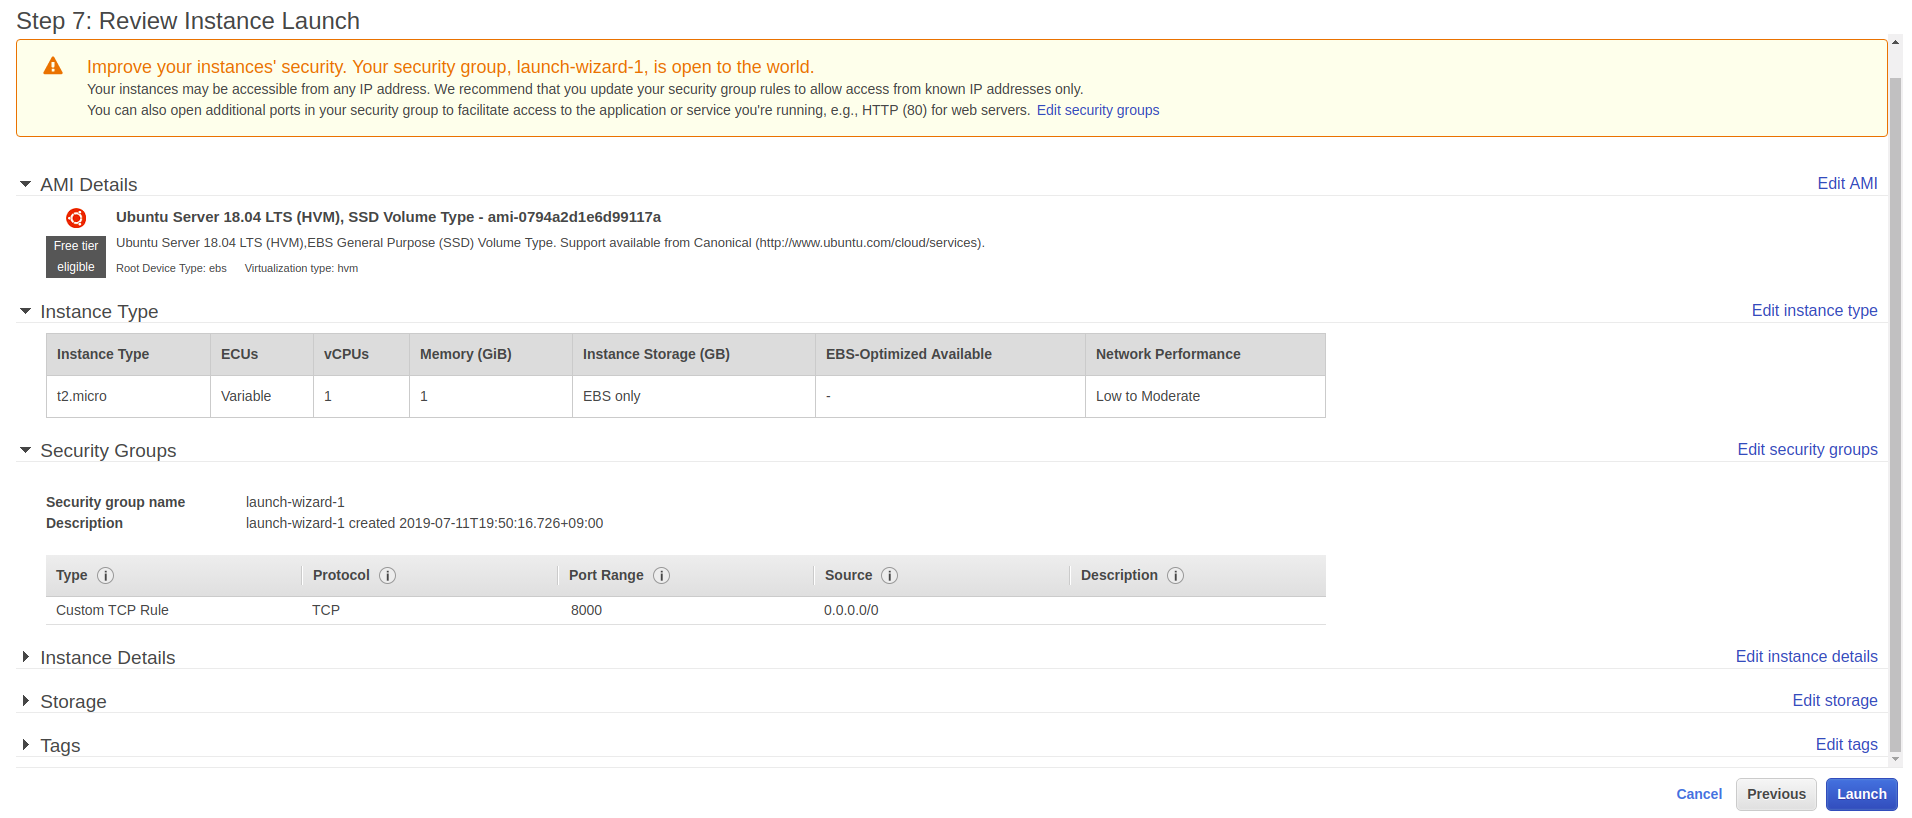Click the Ubuntu Server 18.04 LTS AMI title
The height and width of the screenshot is (818, 1912).
(x=388, y=217)
